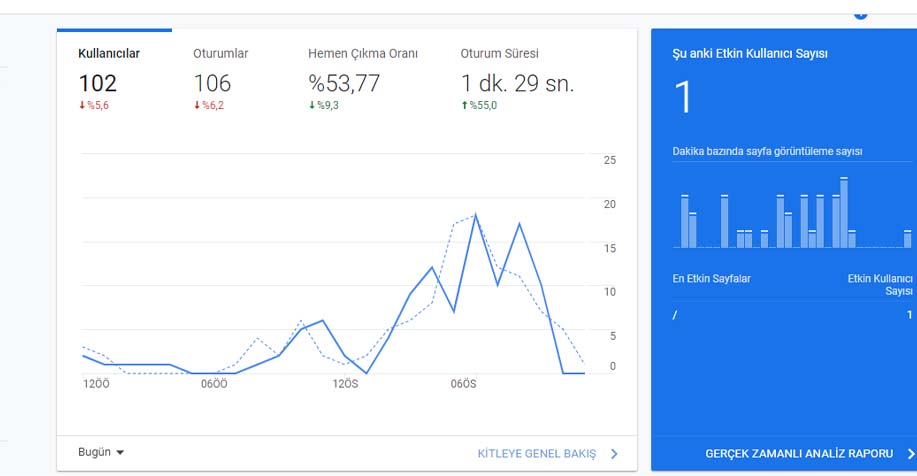Click the dropdown arrow beside Bugün
The width and height of the screenshot is (917, 476).
click(x=120, y=453)
